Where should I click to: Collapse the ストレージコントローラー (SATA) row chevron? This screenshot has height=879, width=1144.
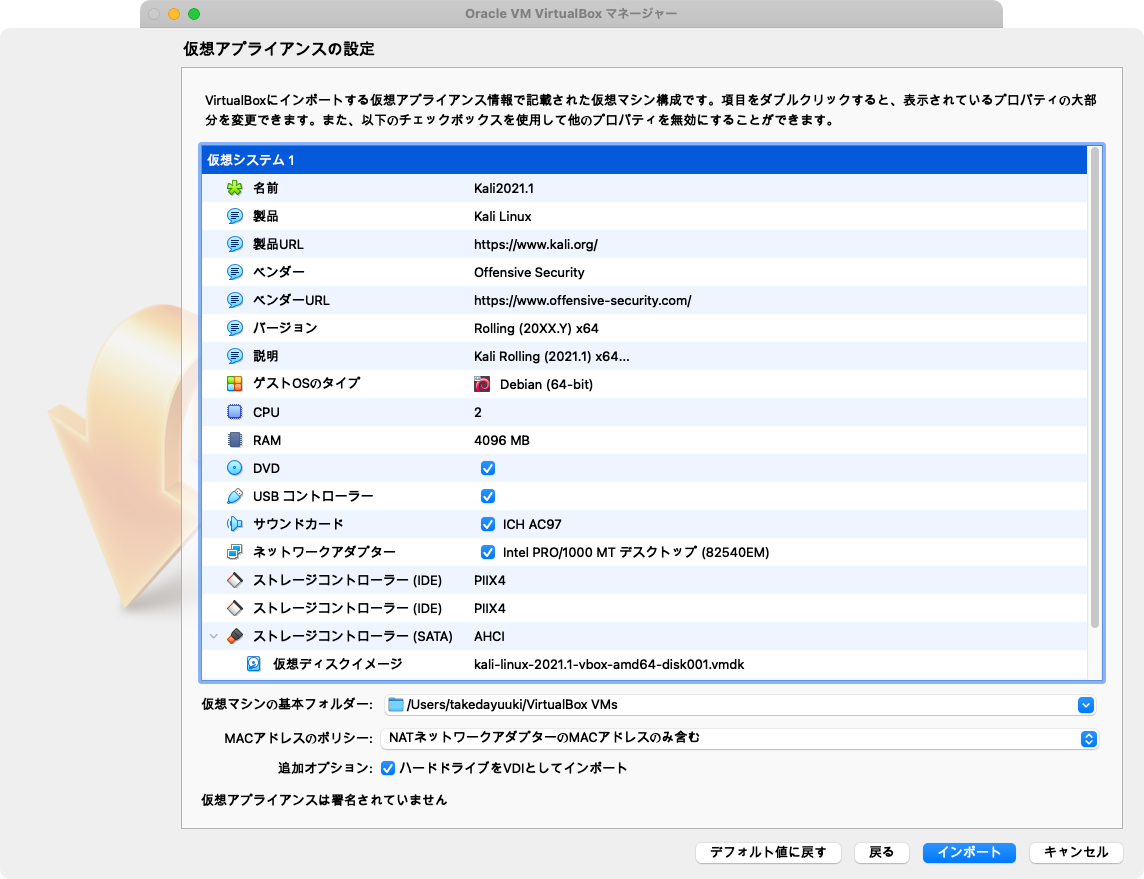tap(213, 636)
